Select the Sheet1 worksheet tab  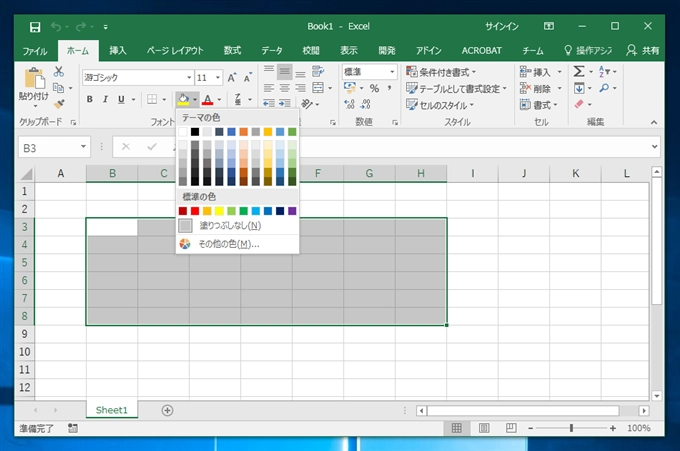112,410
